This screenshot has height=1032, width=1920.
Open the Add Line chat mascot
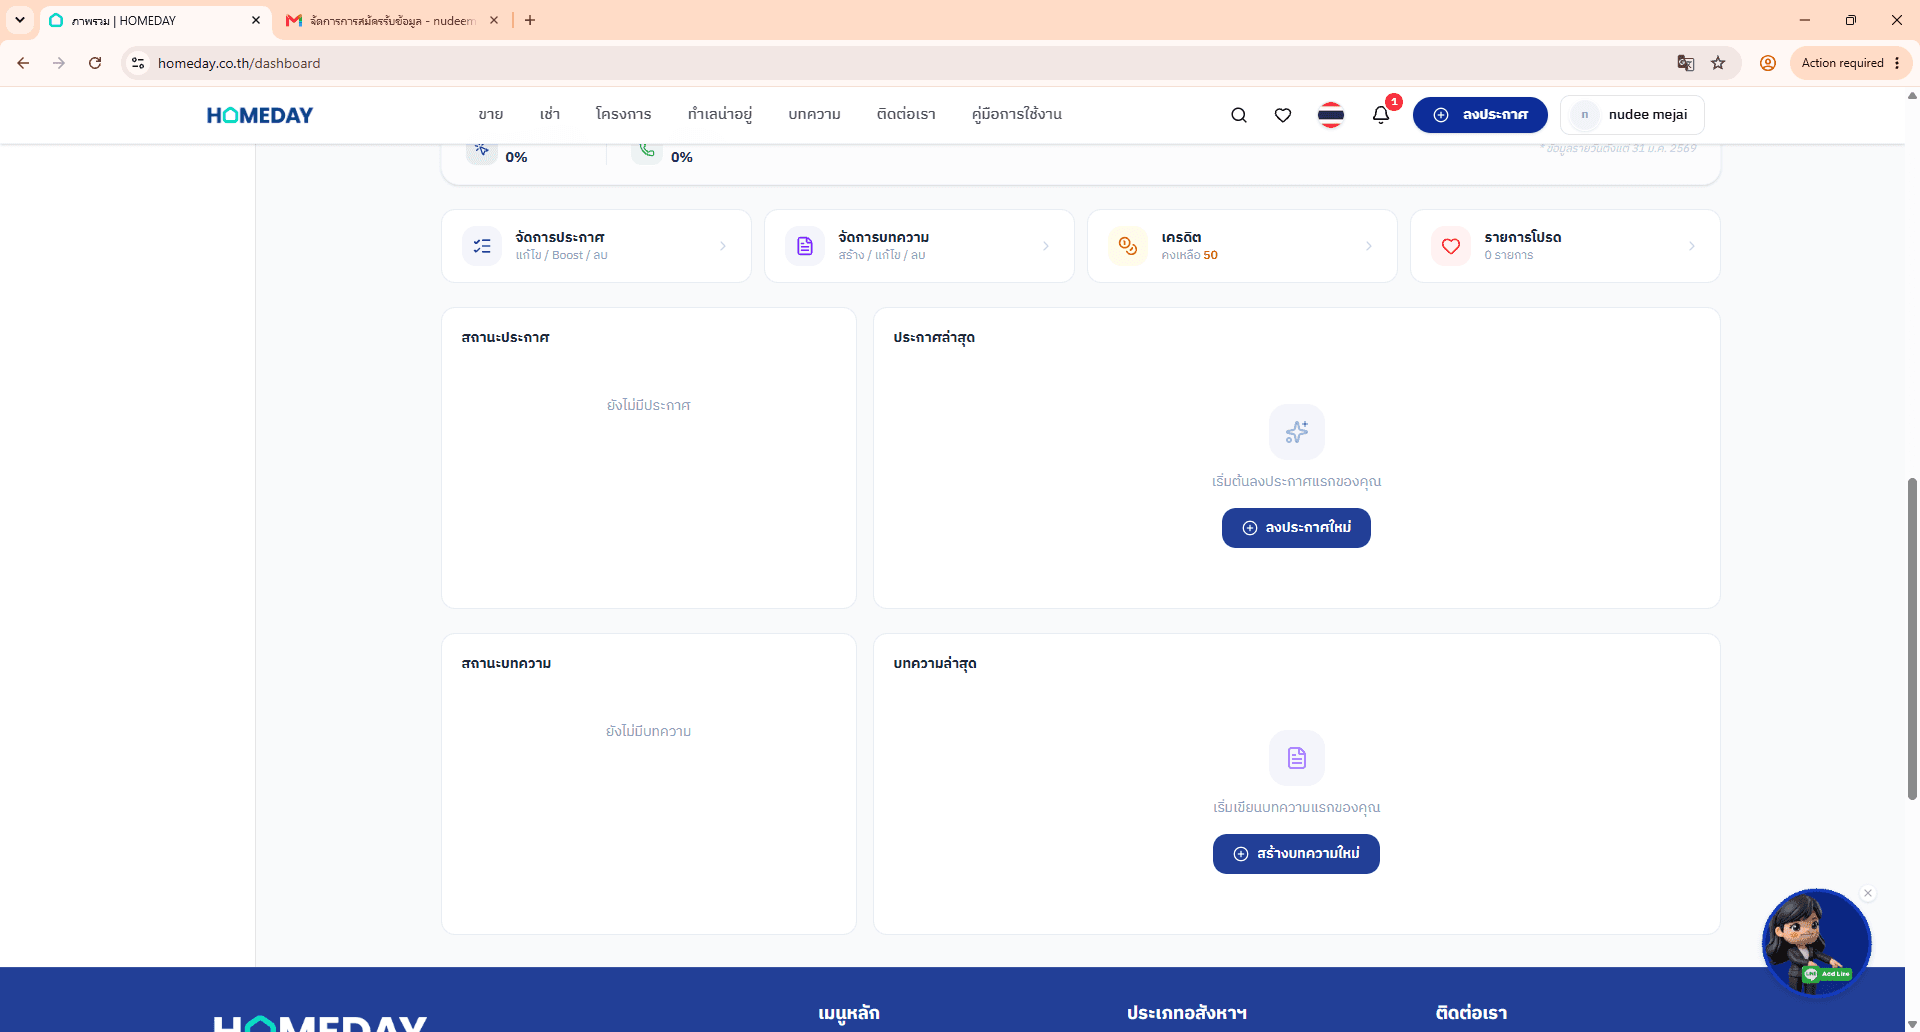[1816, 942]
